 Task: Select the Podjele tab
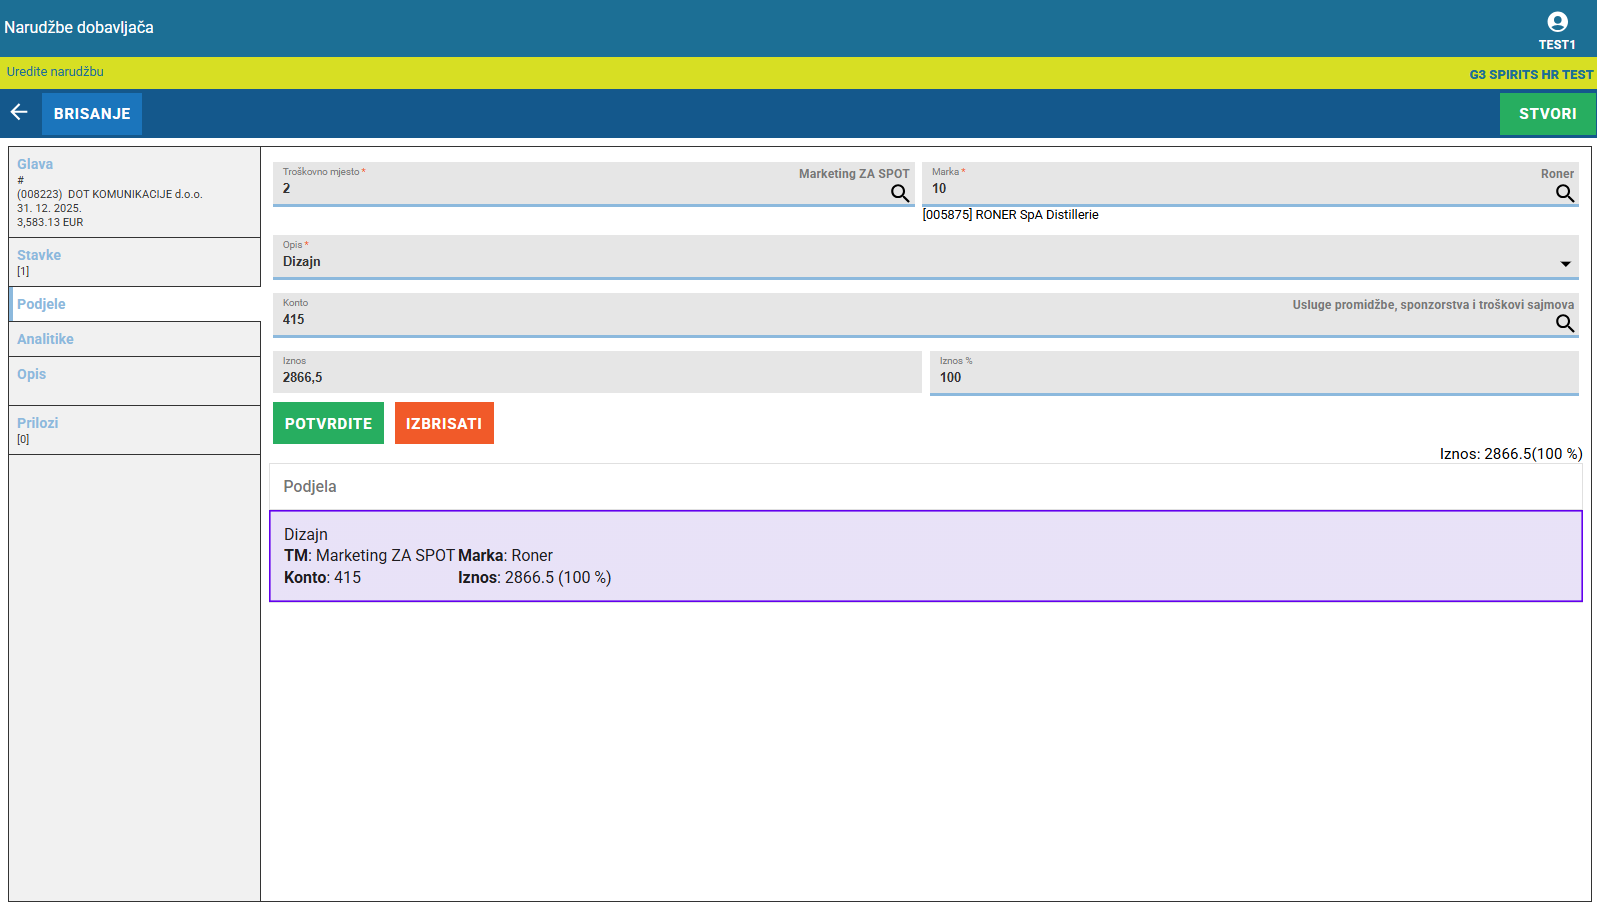click(41, 304)
